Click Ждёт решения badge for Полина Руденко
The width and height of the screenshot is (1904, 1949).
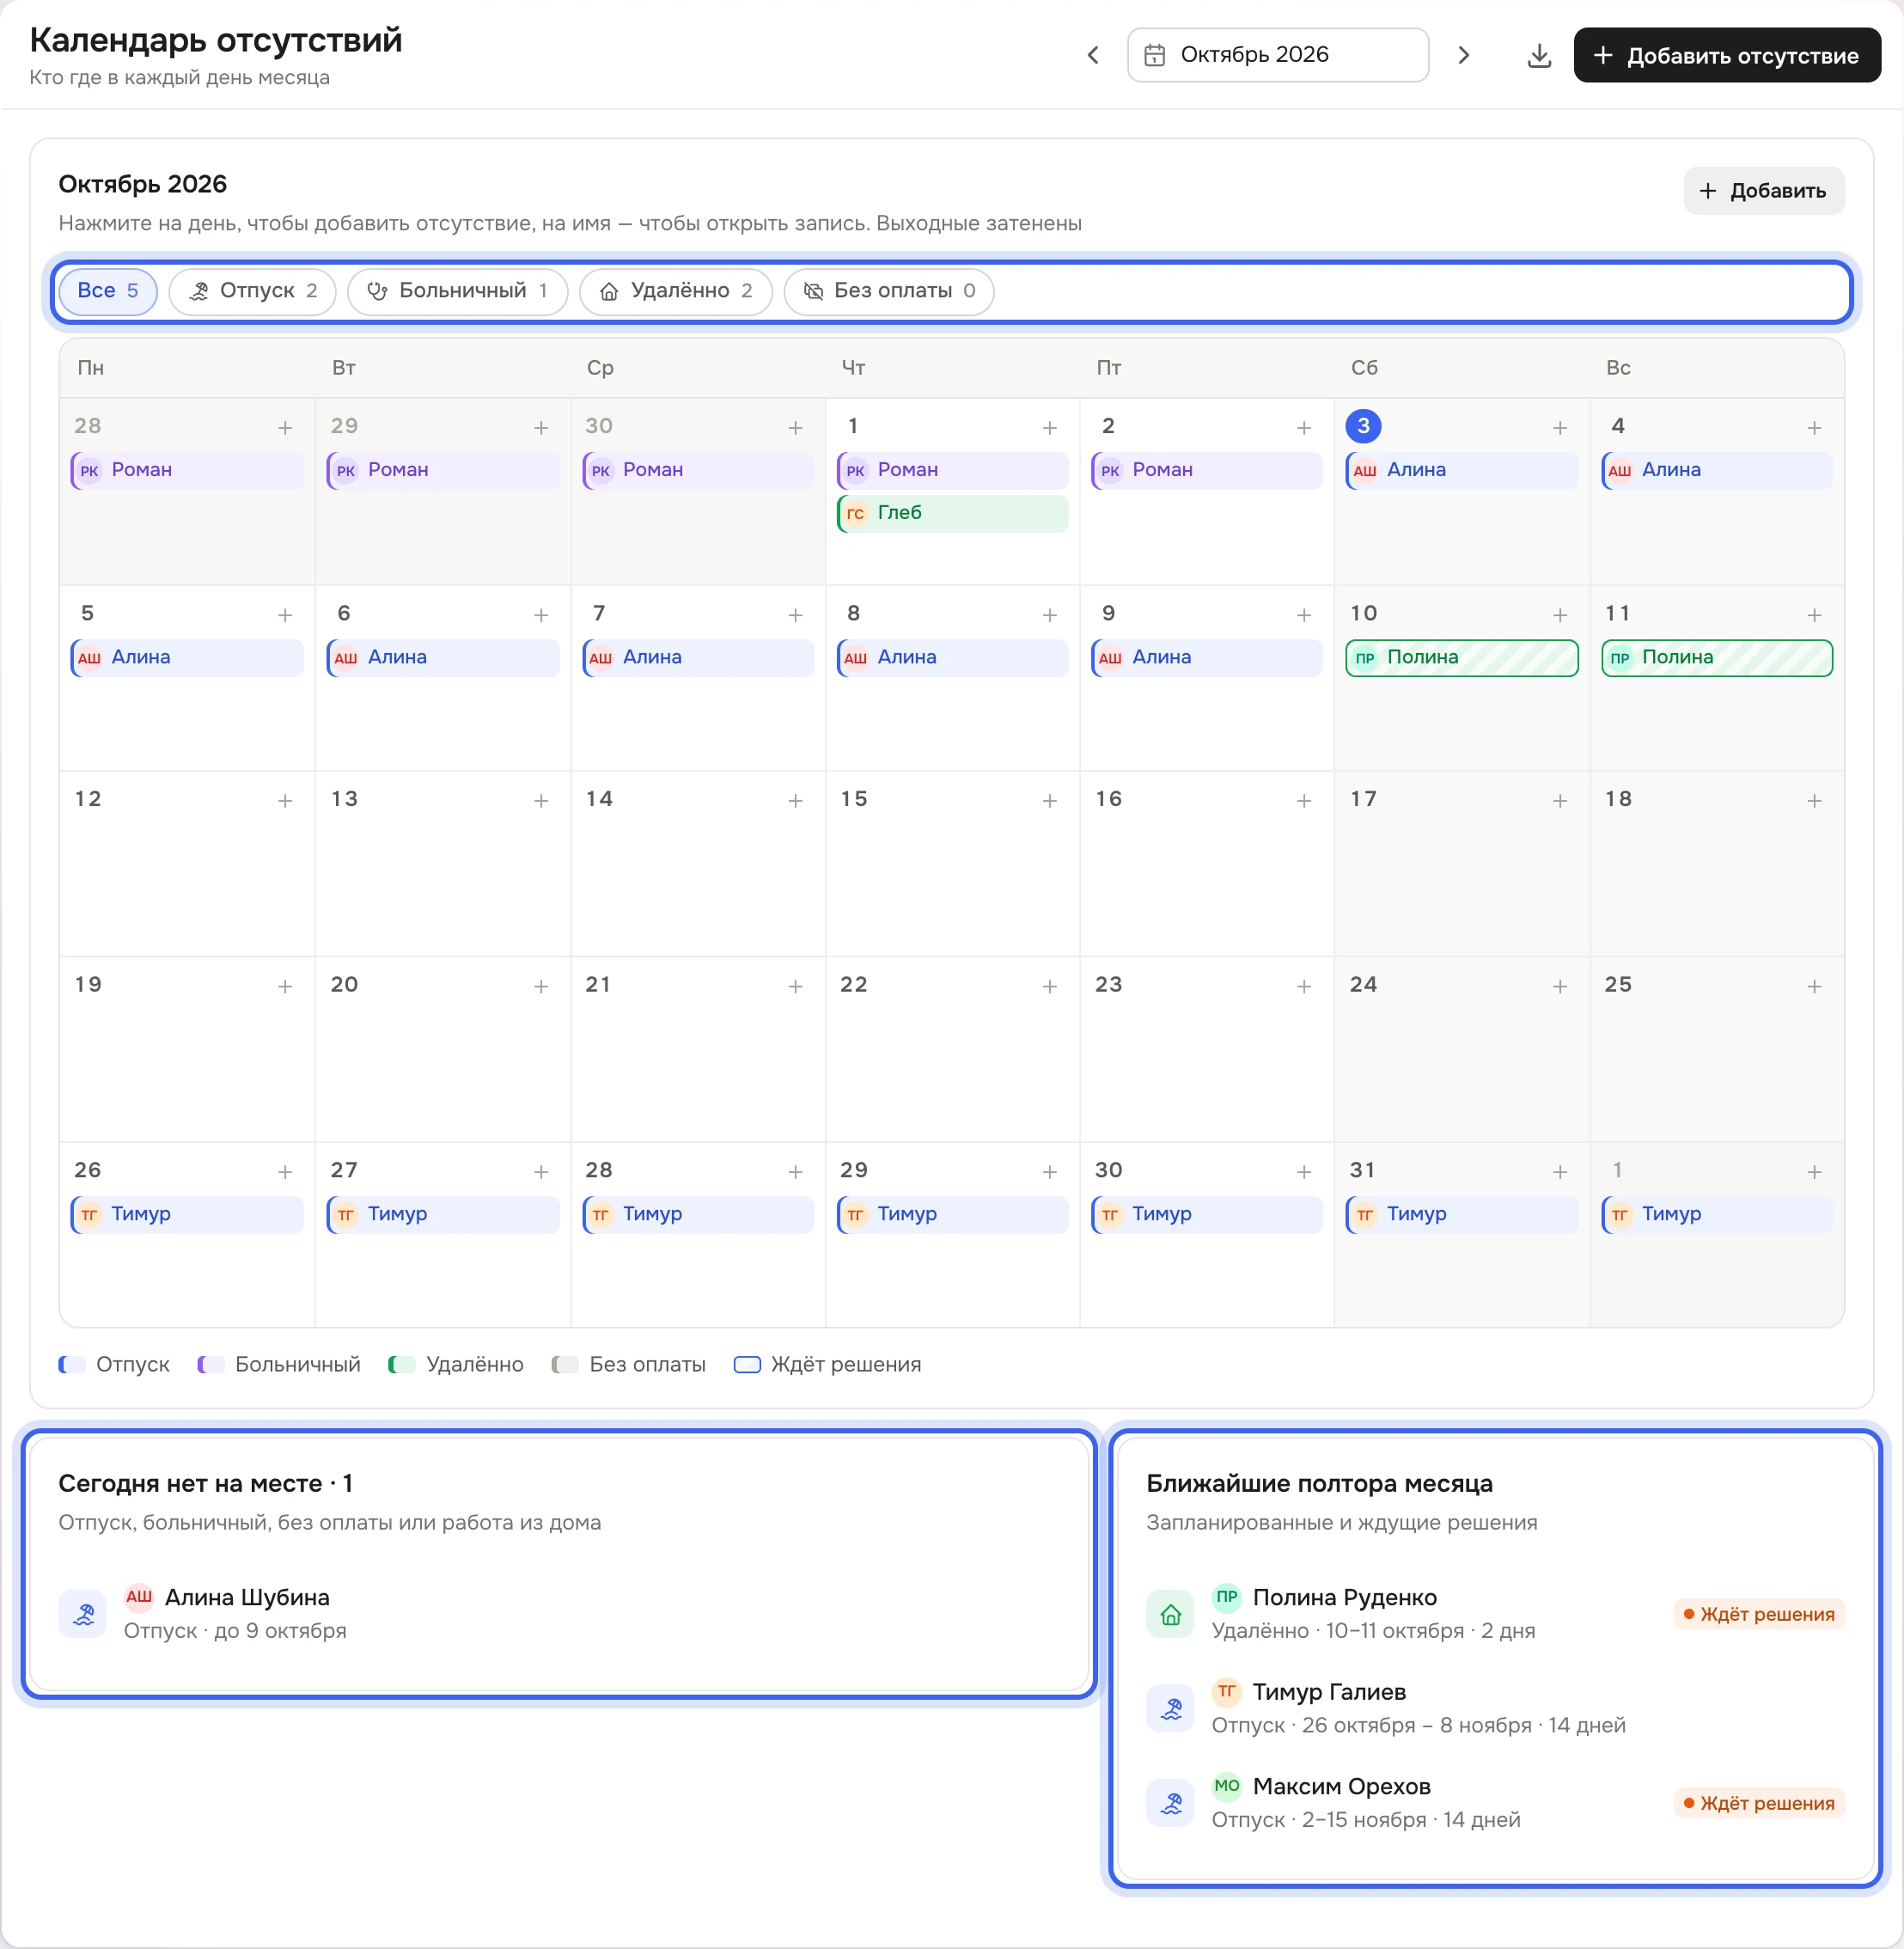tap(1759, 1614)
